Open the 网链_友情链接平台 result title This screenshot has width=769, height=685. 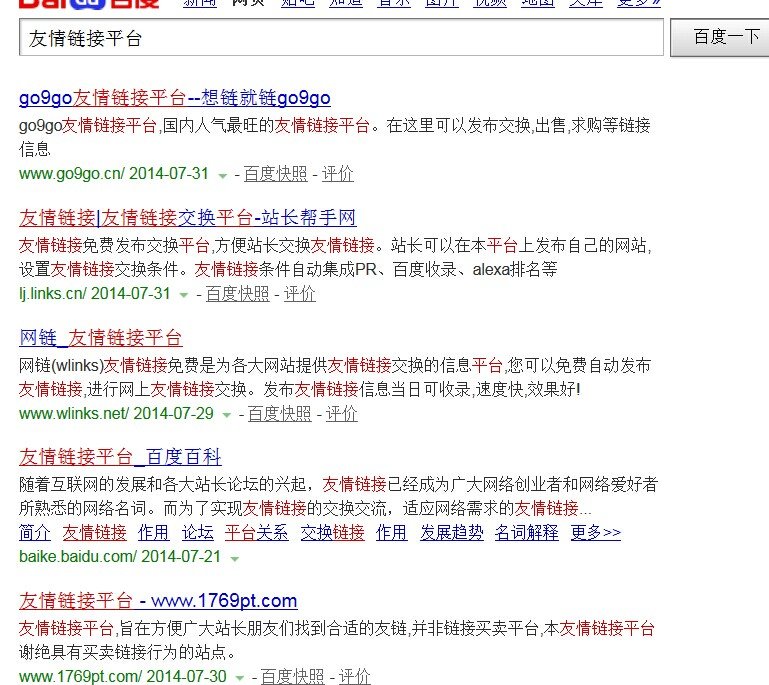click(x=101, y=338)
